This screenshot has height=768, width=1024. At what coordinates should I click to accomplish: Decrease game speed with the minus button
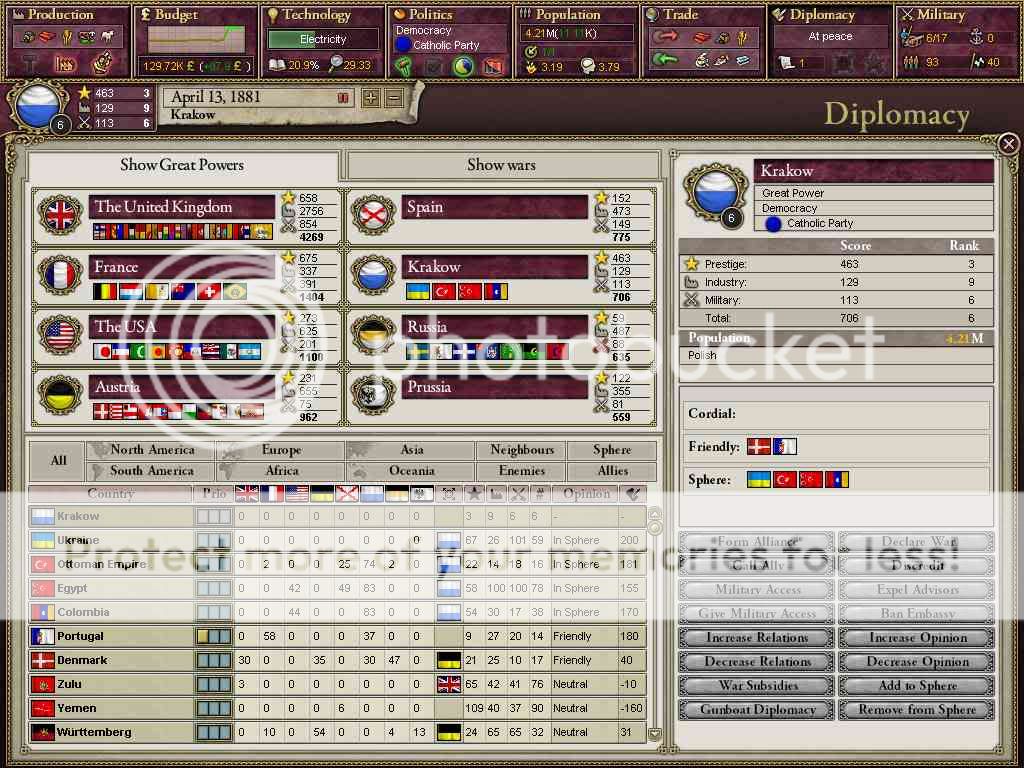pos(394,98)
